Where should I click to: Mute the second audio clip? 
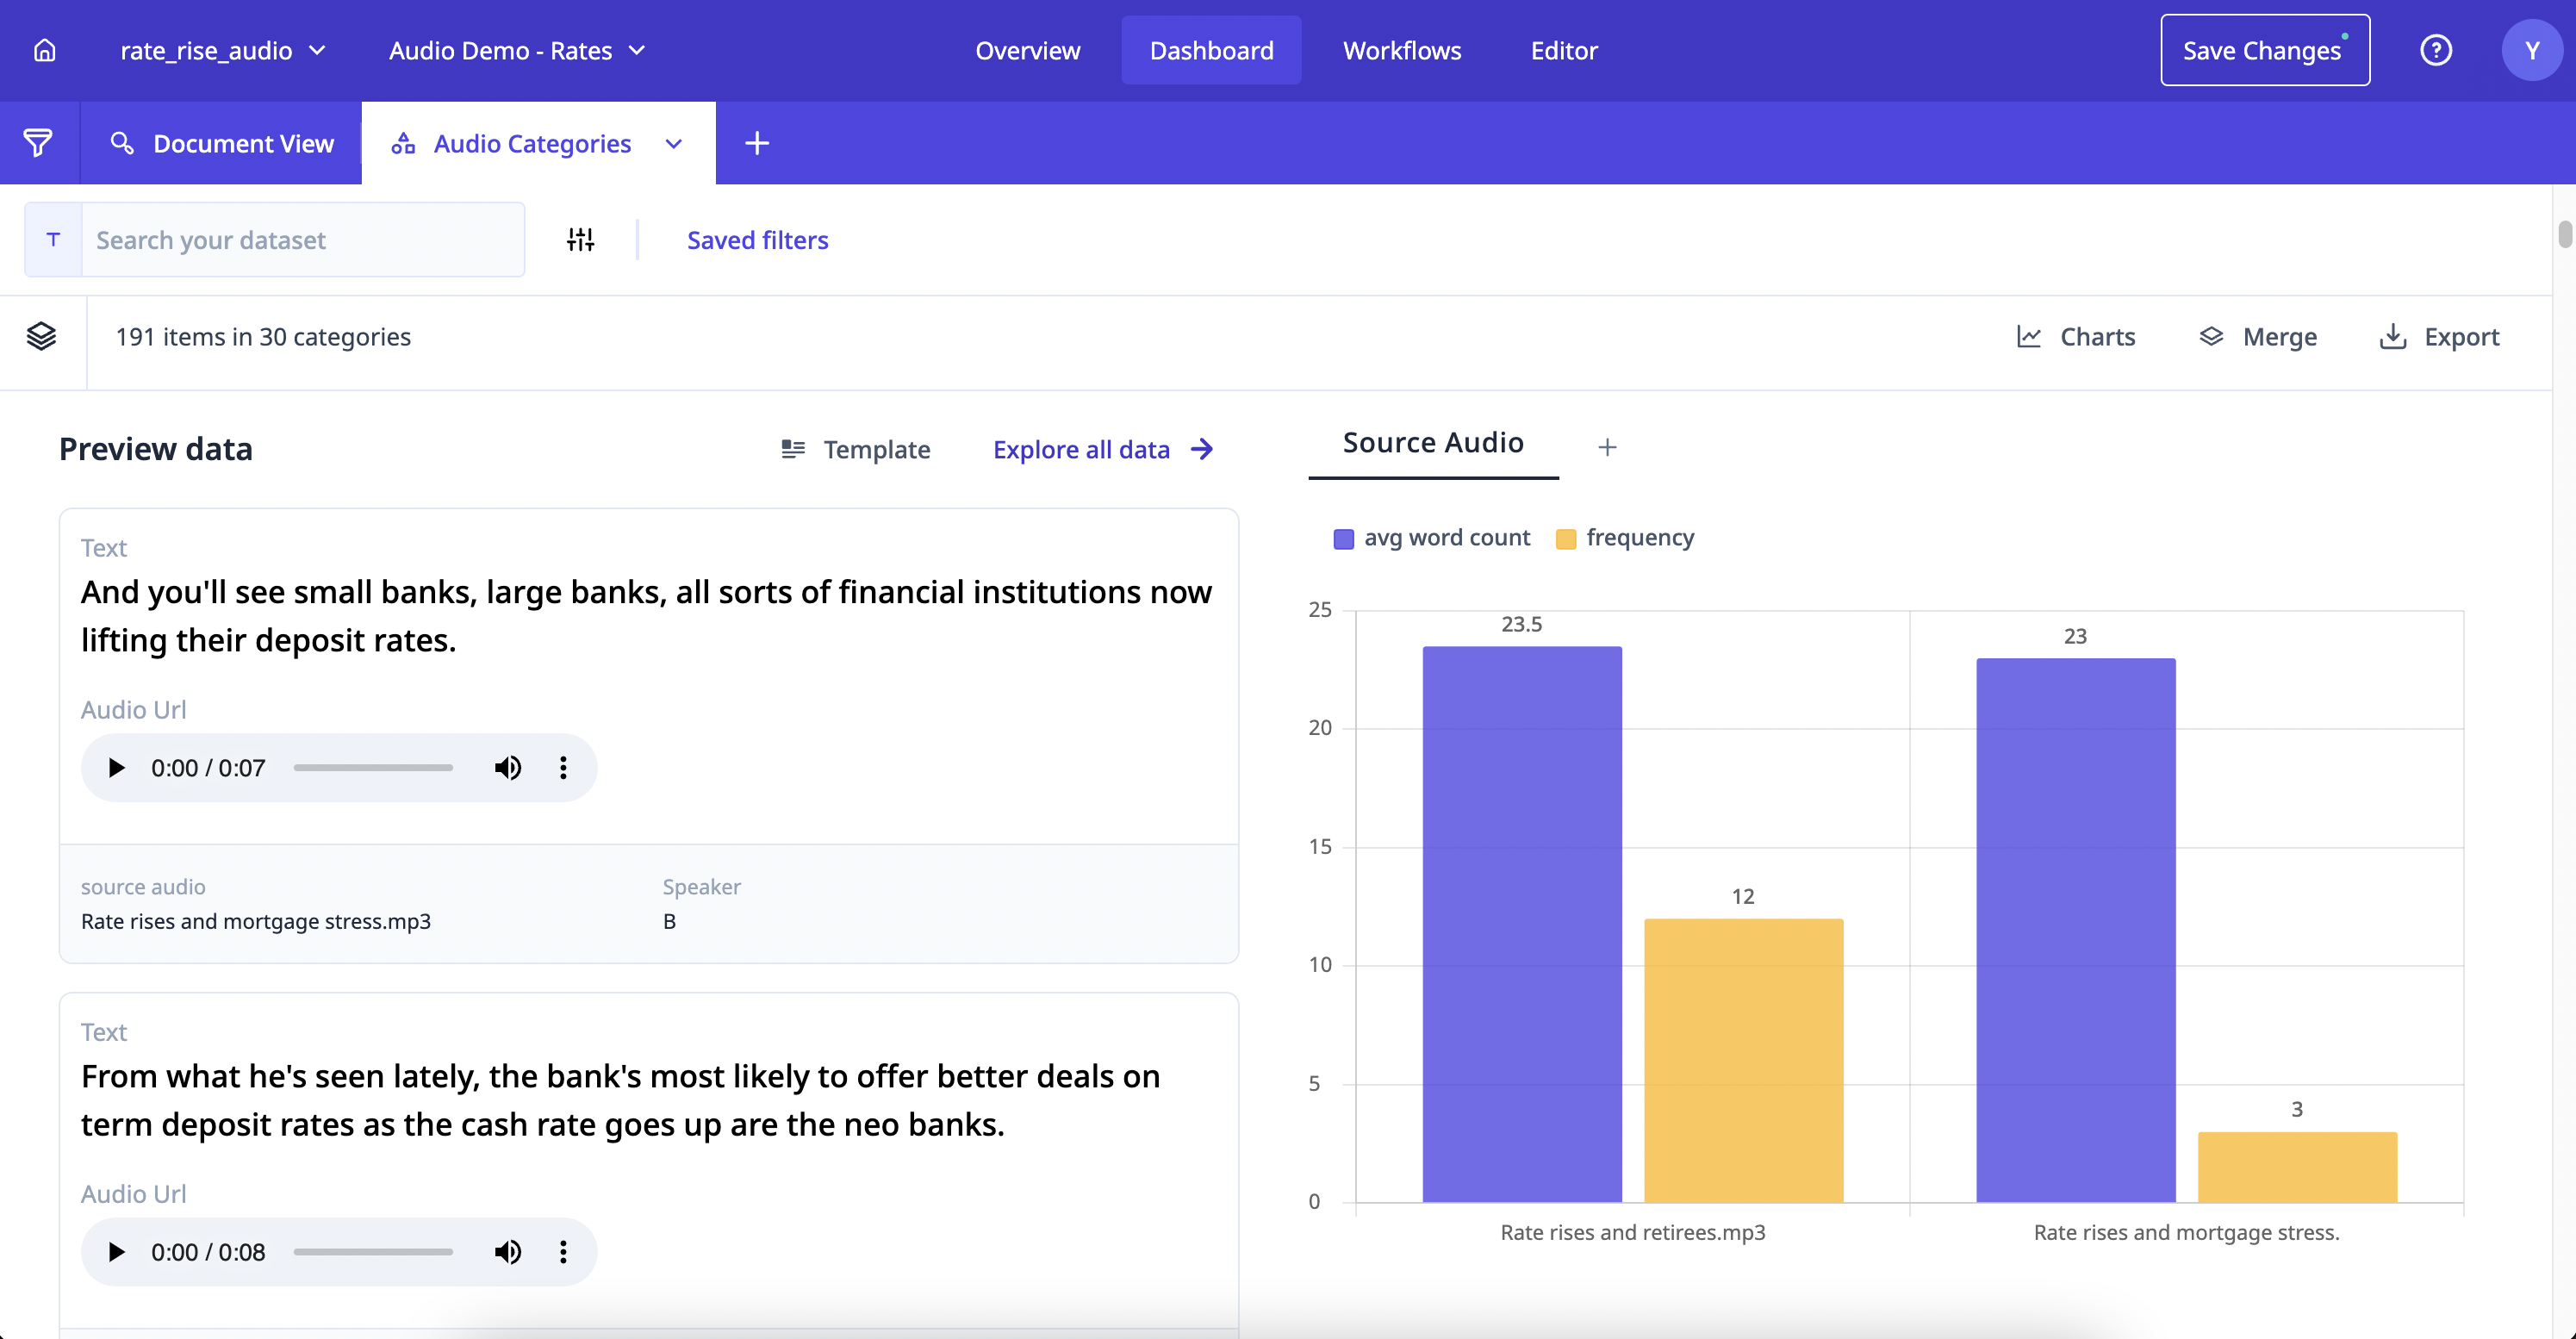coord(508,1252)
